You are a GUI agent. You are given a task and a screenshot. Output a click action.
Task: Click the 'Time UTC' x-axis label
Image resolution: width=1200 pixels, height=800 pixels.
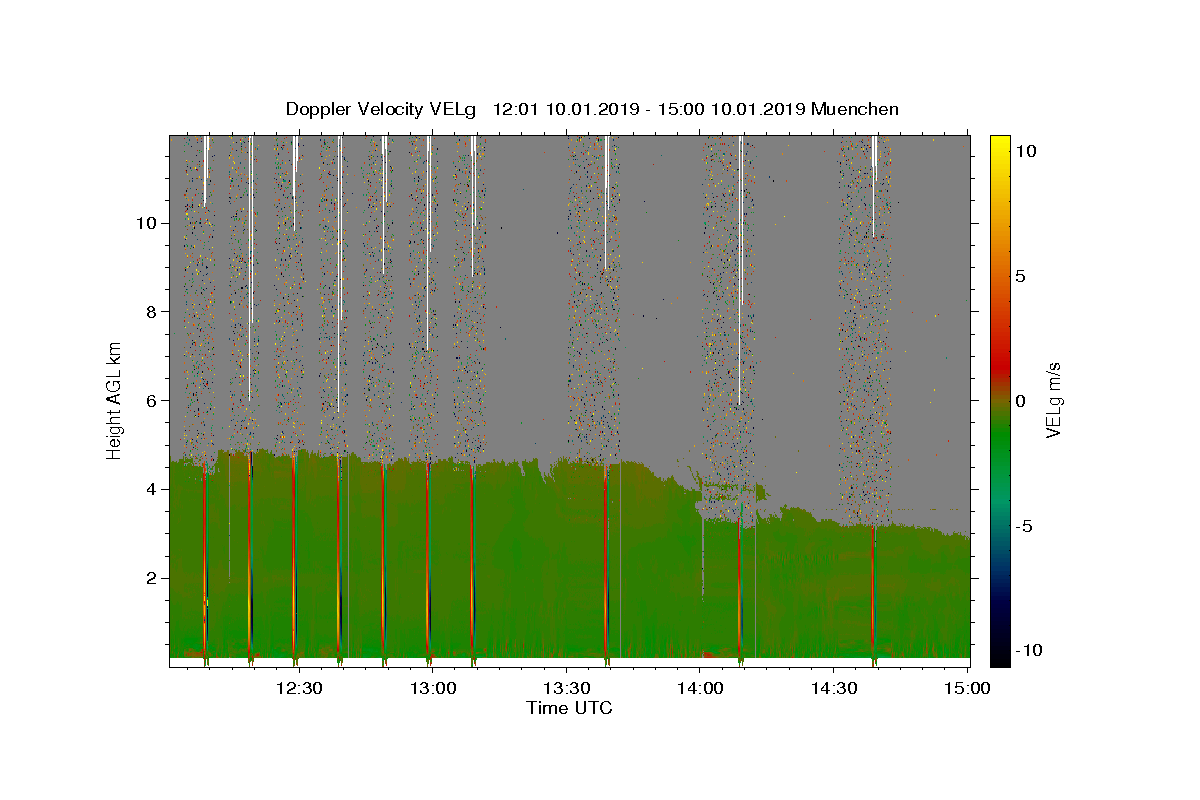point(569,708)
